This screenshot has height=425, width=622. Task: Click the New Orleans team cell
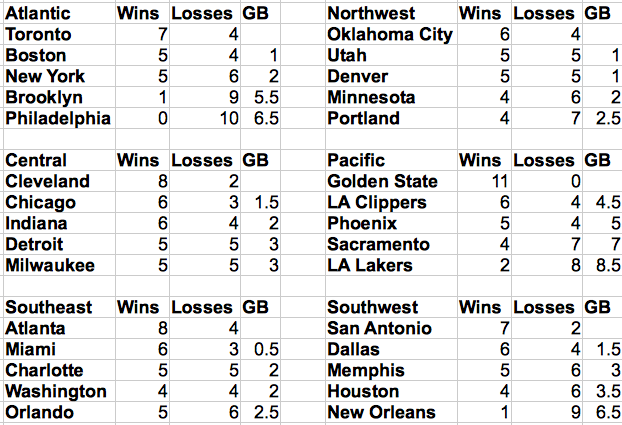[381, 412]
